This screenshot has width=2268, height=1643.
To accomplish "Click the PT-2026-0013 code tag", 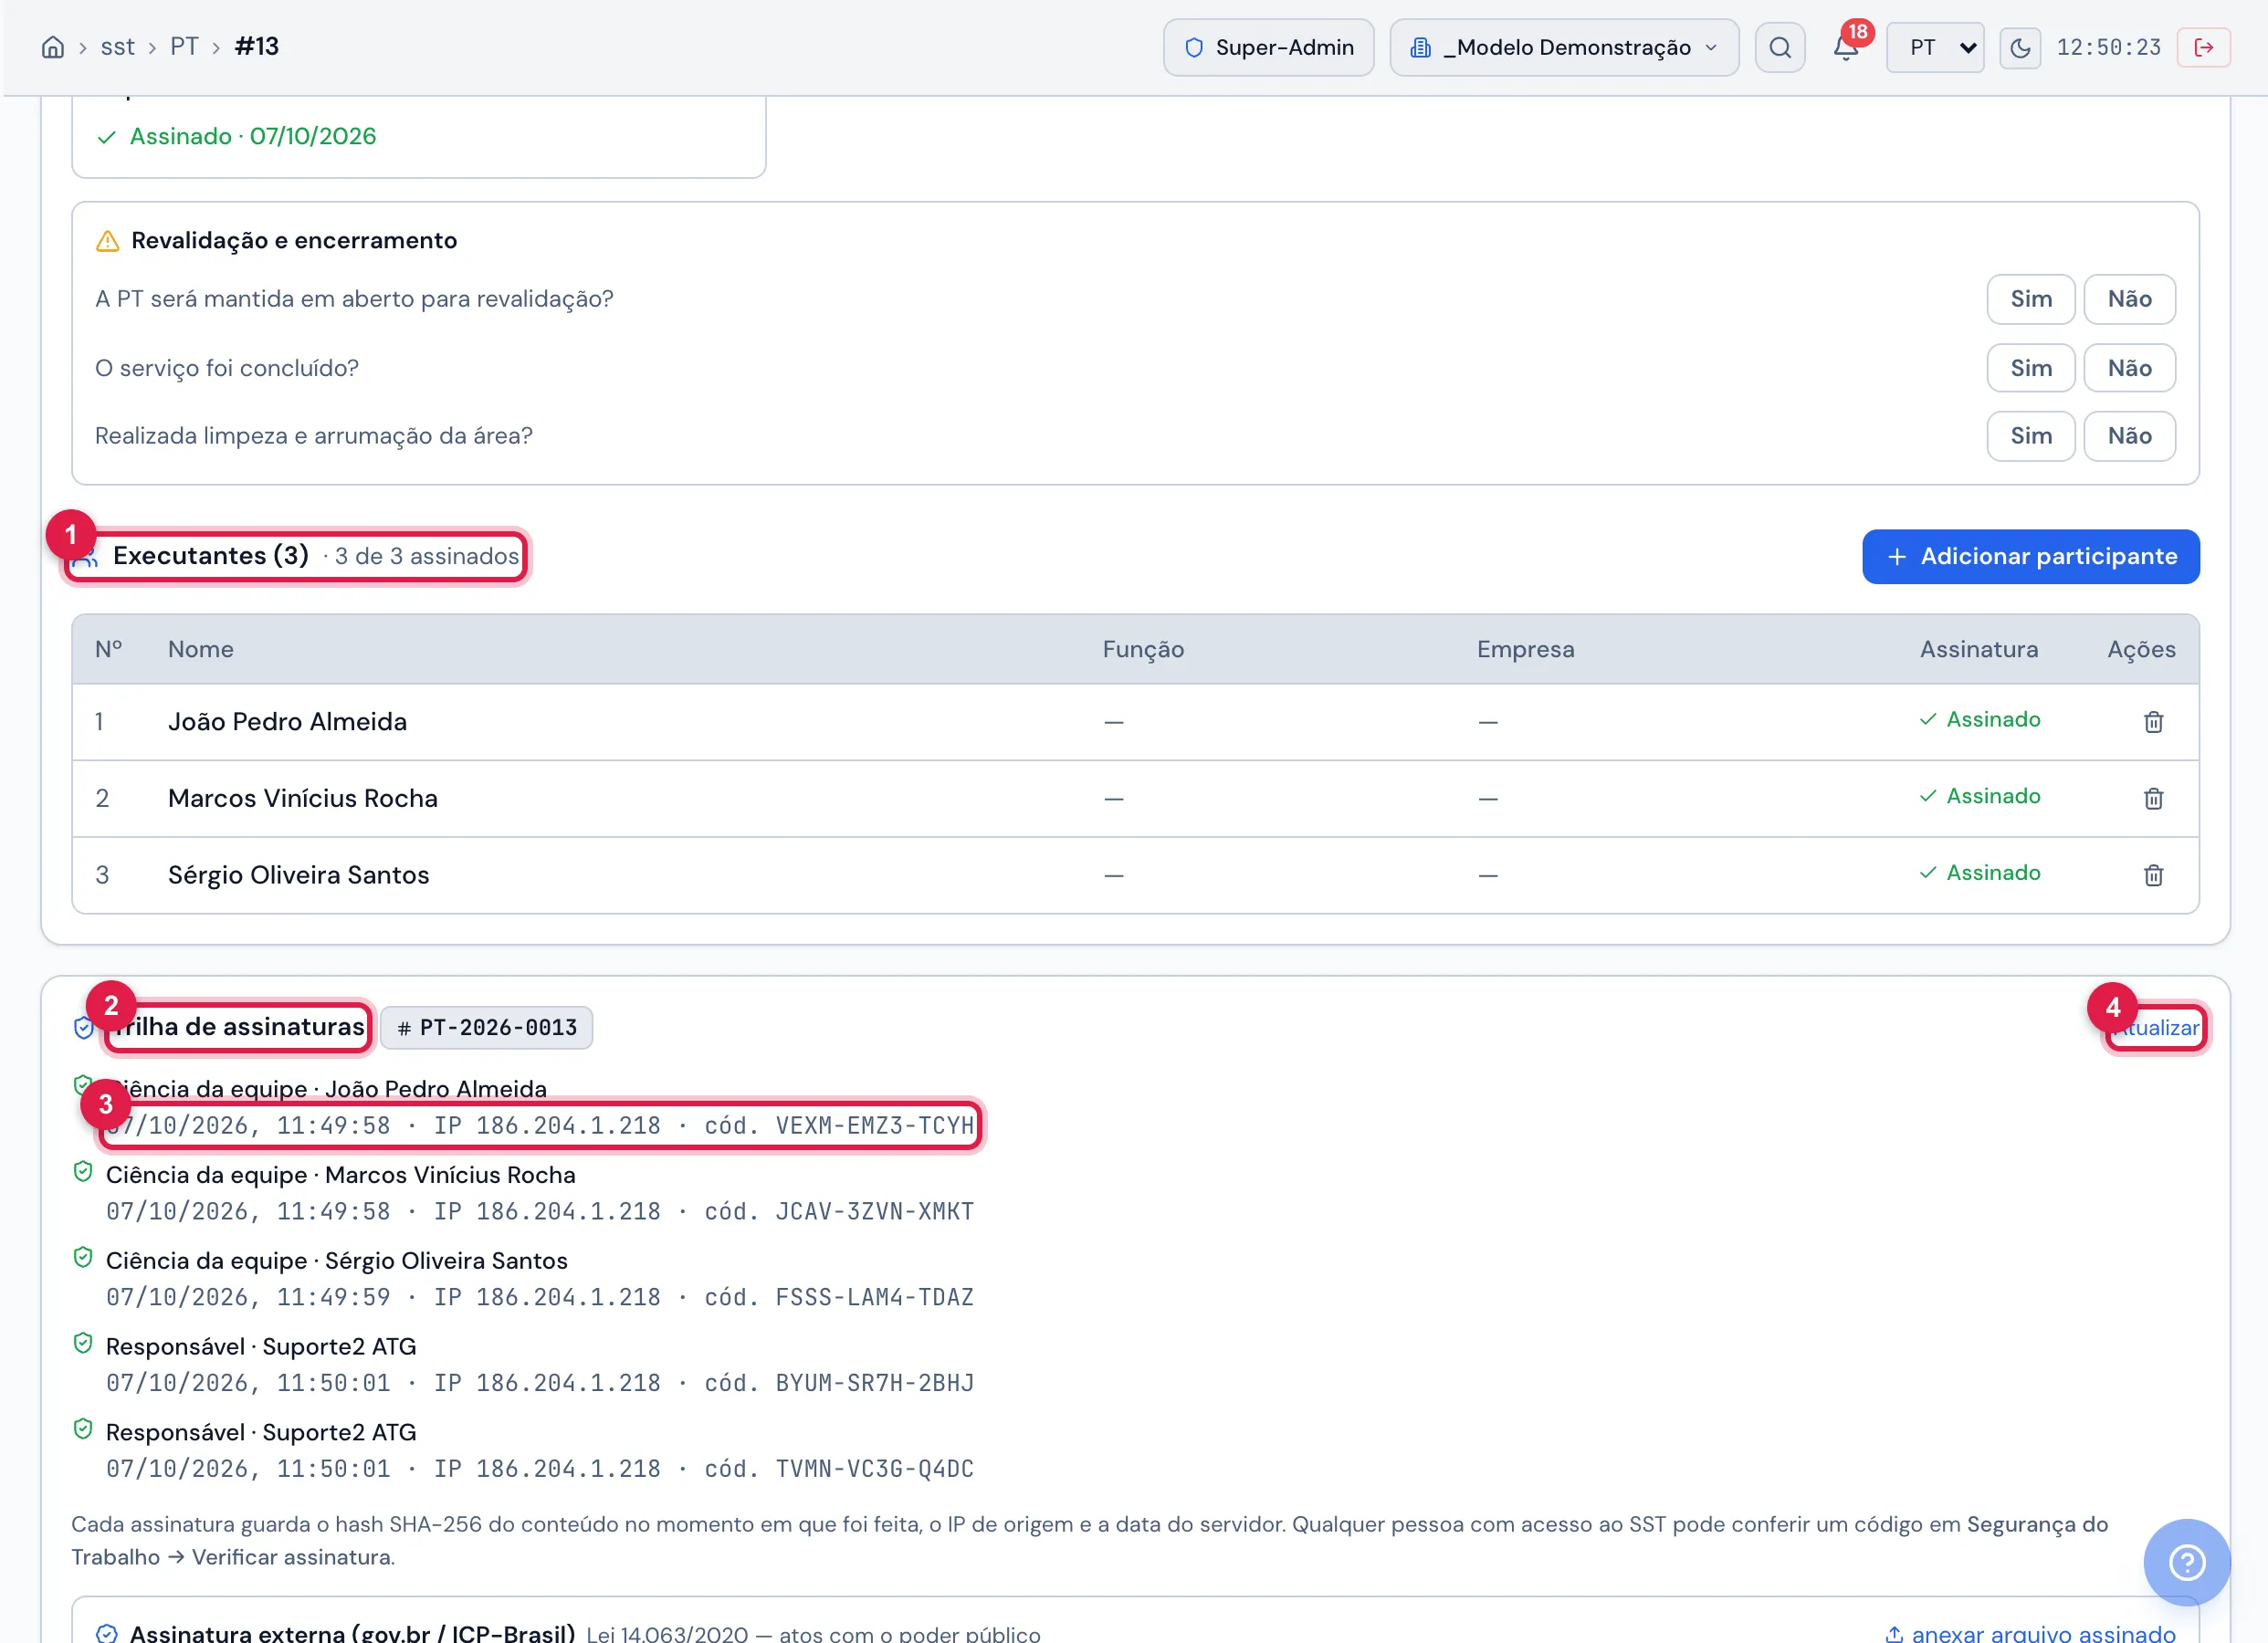I will pyautogui.click(x=486, y=1027).
